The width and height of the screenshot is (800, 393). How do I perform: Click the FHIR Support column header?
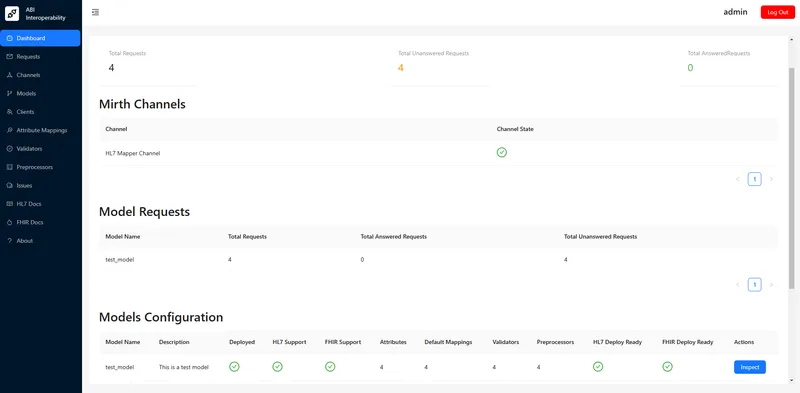click(x=343, y=342)
